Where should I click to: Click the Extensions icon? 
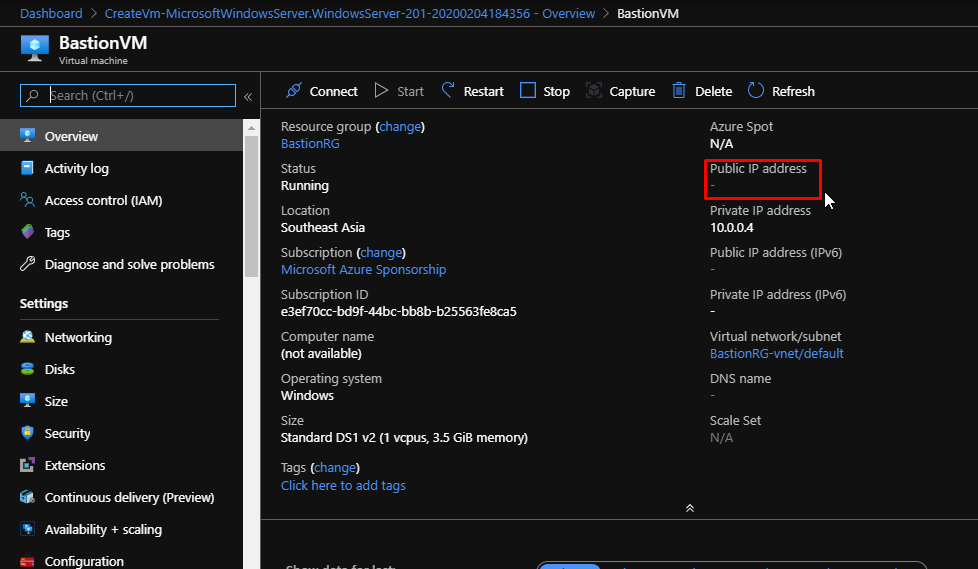27,465
